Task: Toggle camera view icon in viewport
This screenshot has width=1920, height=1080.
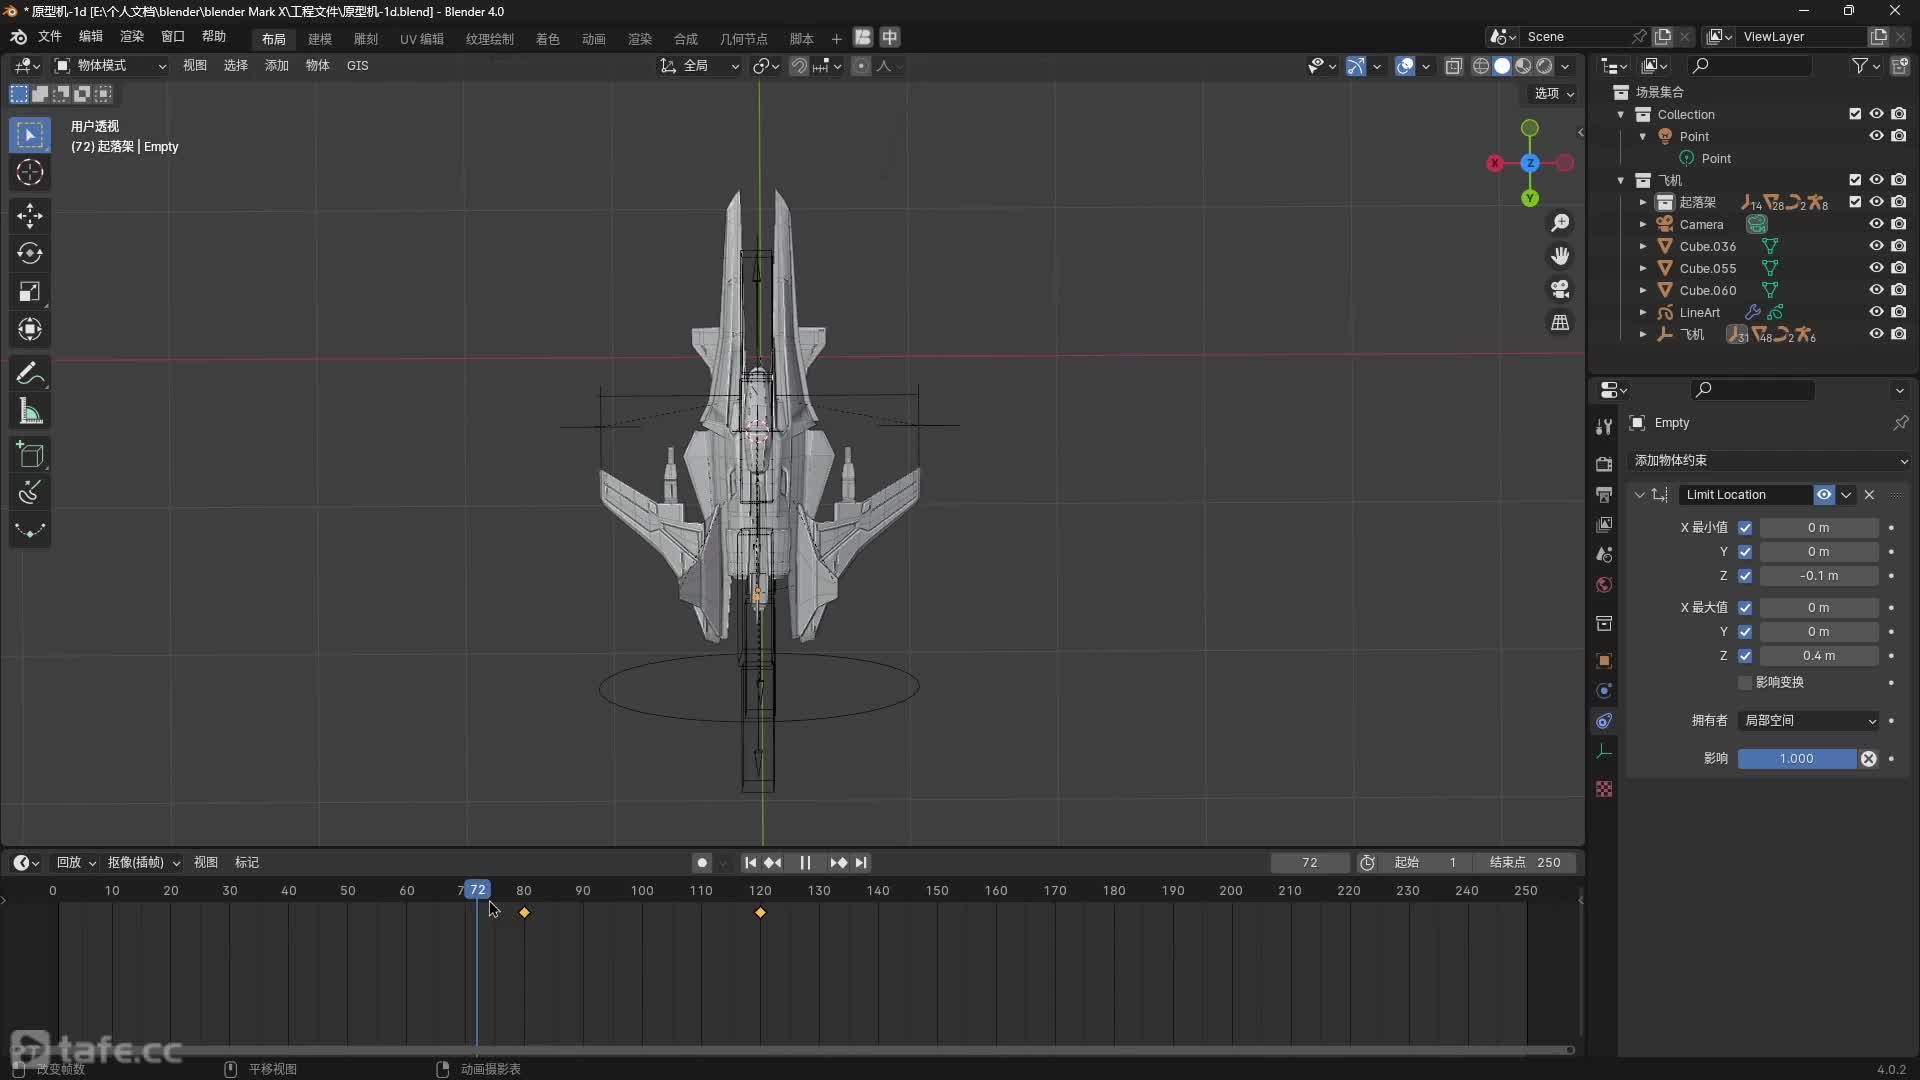Action: [1560, 289]
